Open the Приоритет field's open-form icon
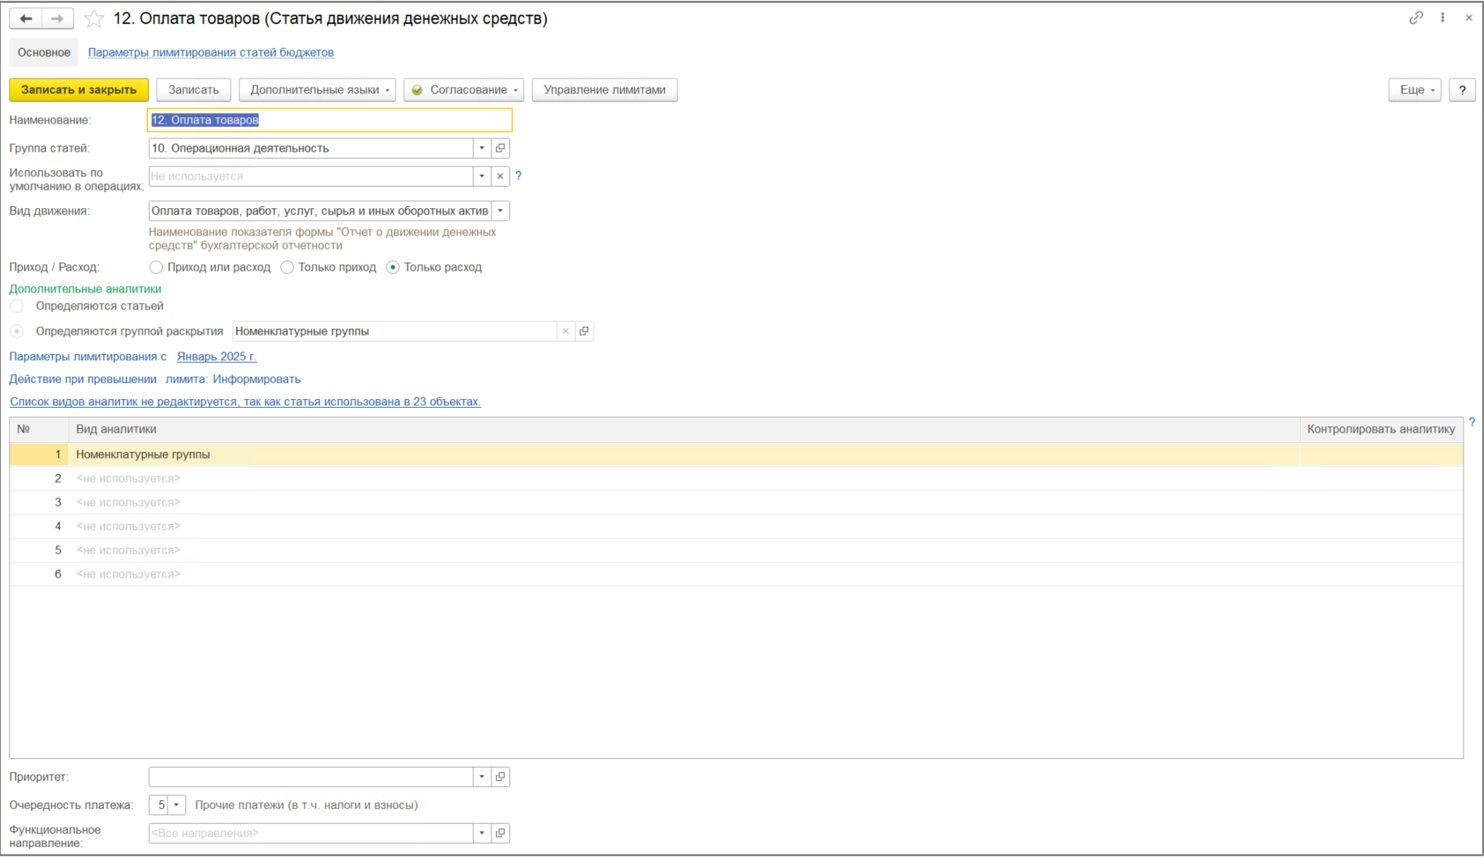Image resolution: width=1484 pixels, height=858 pixels. pyautogui.click(x=501, y=777)
